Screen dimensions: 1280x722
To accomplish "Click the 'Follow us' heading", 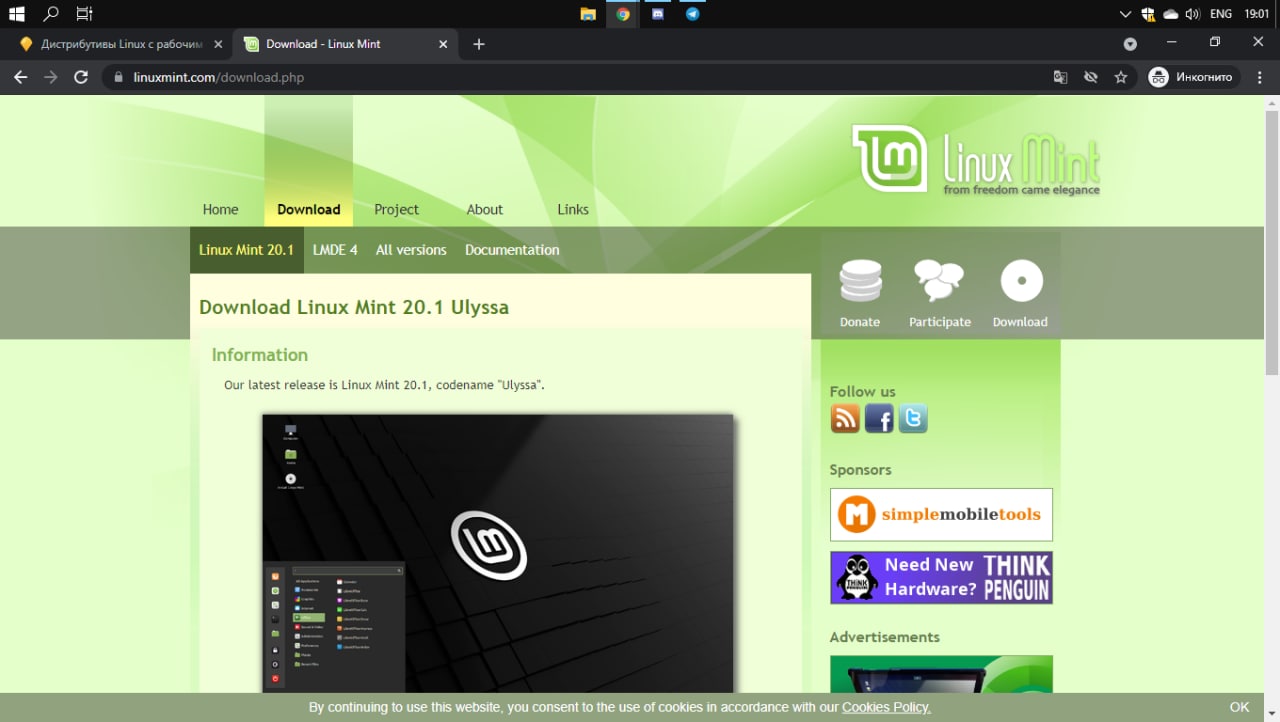I will pyautogui.click(x=862, y=391).
